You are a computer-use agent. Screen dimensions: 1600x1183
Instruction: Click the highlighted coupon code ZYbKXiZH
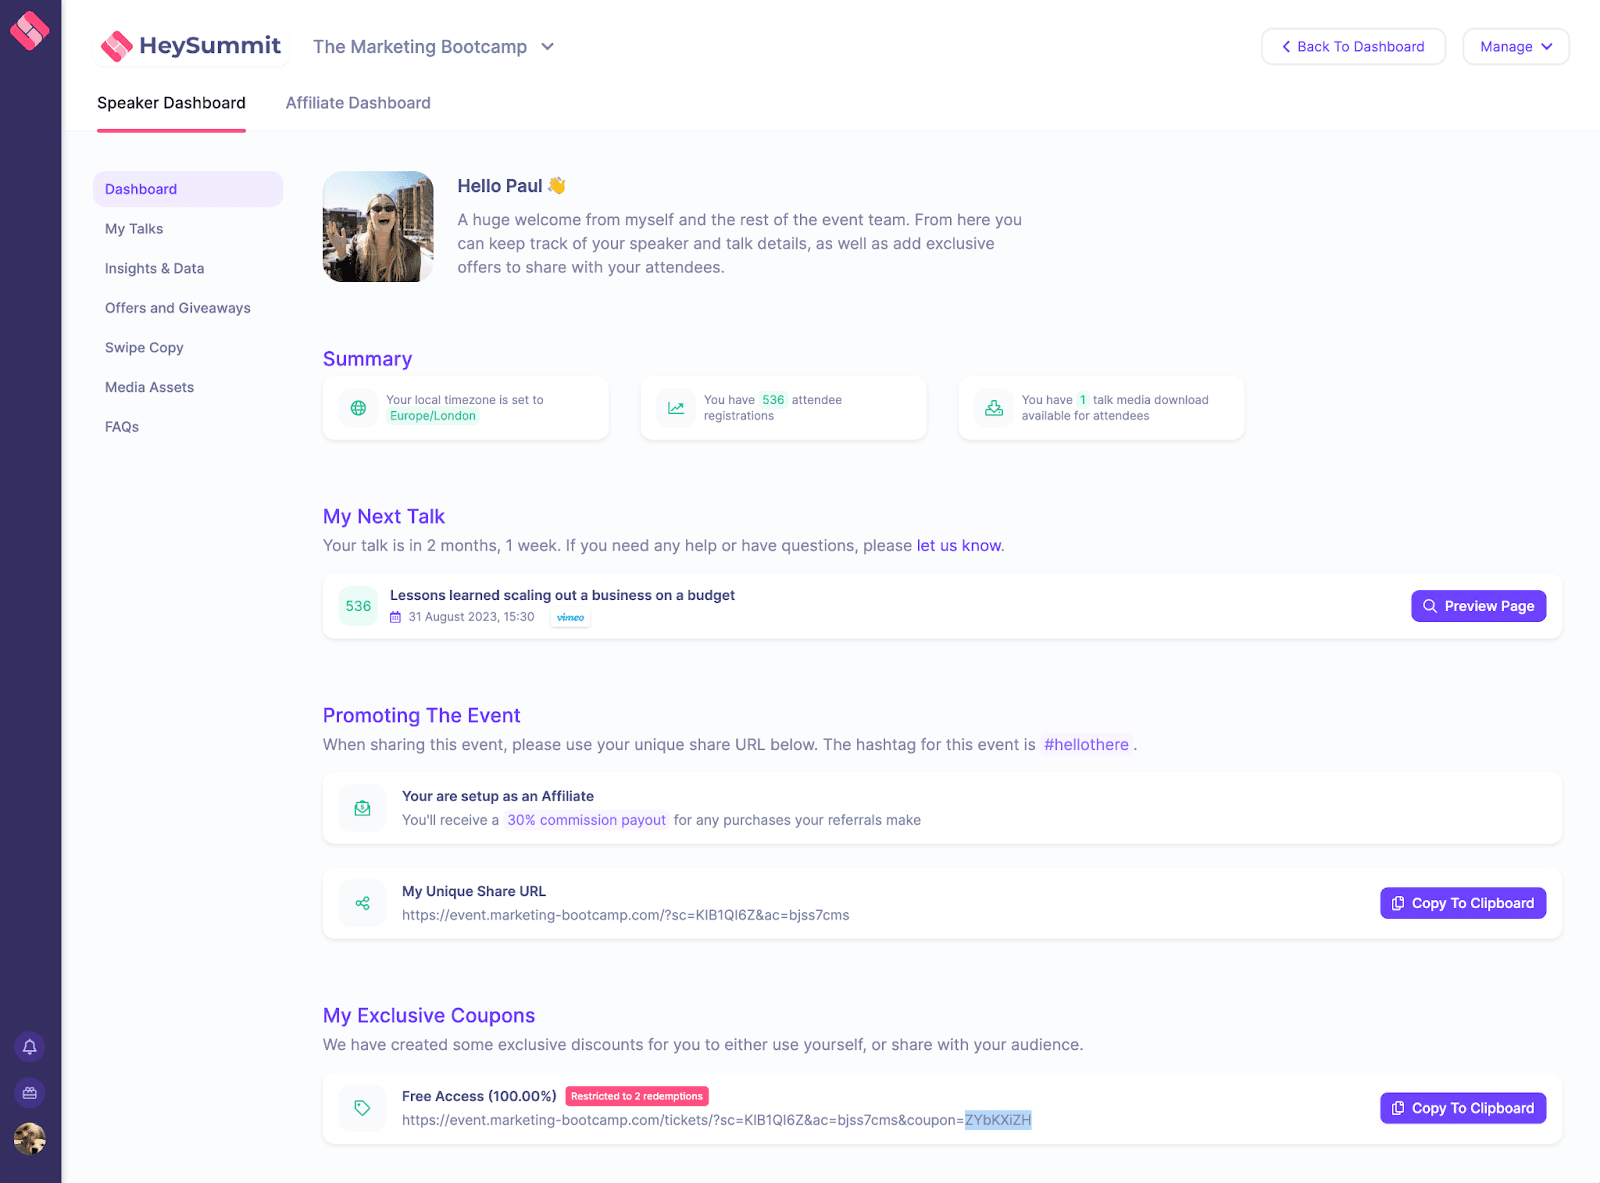998,1120
